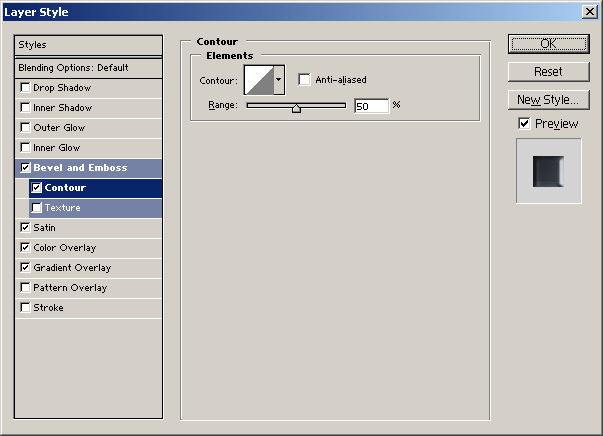Screen dimensions: 603x436
Task: Enable the Anti-aliased checkbox
Action: 305,80
